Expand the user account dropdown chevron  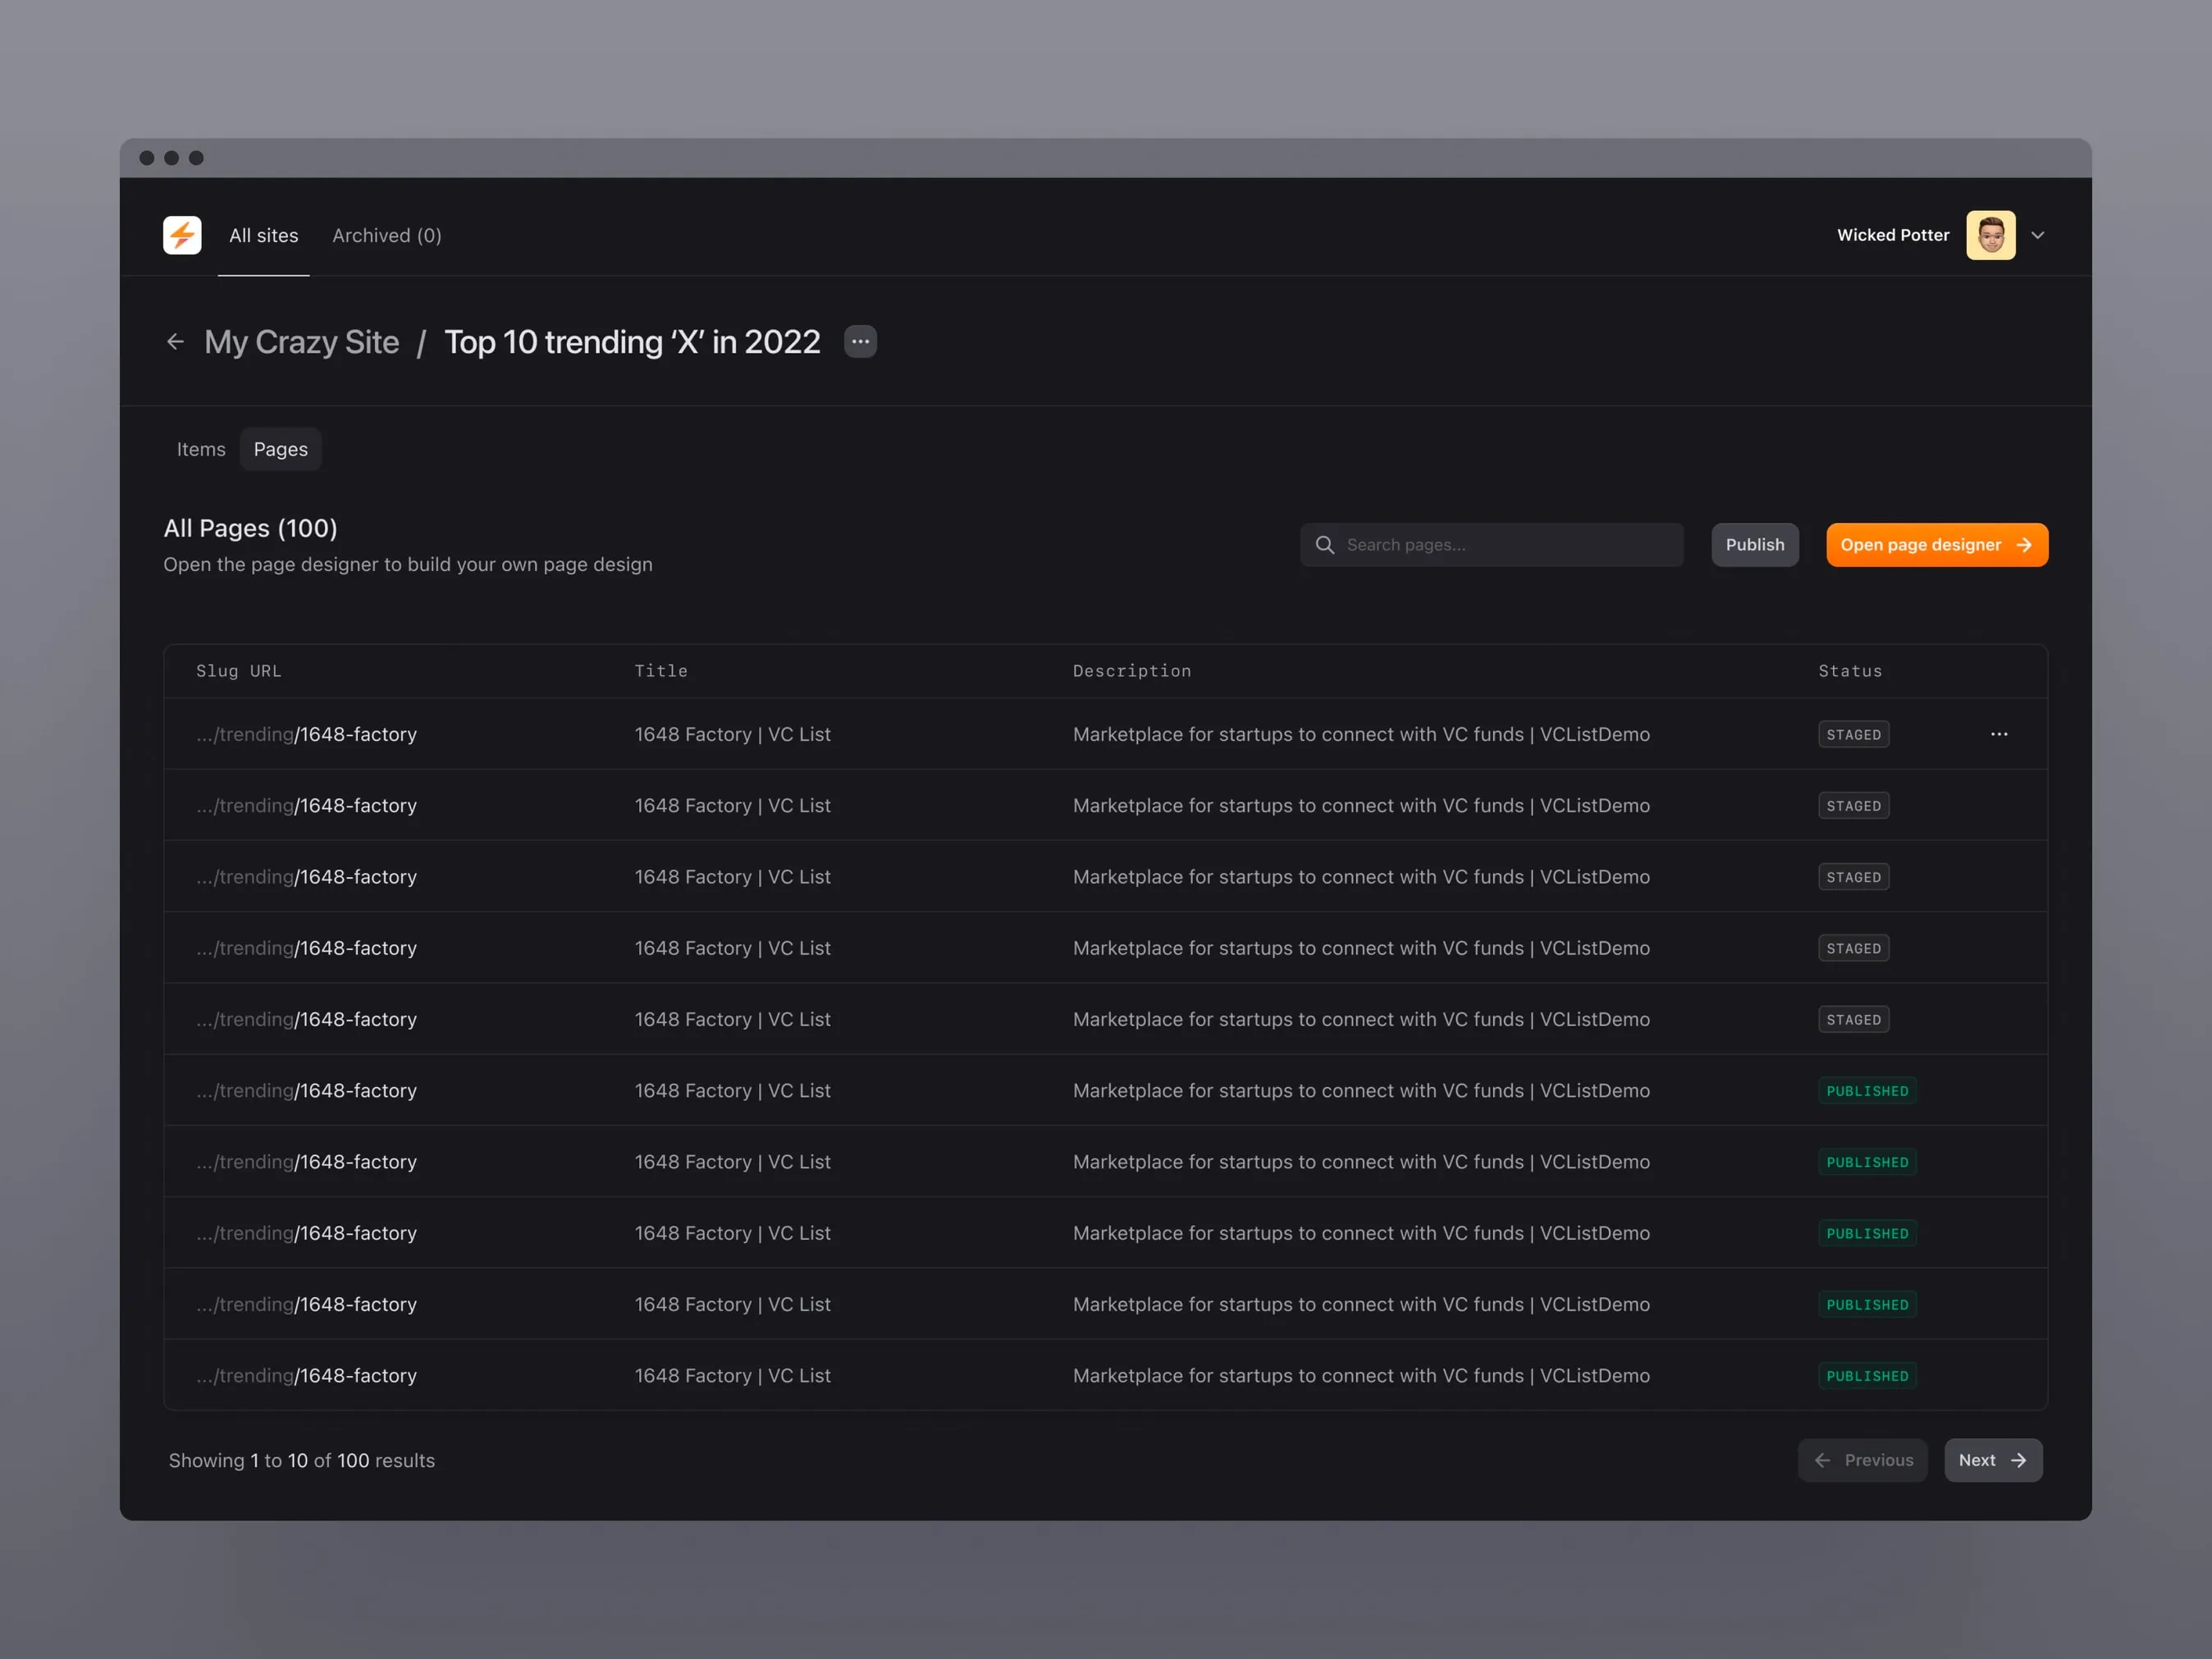coord(2037,236)
